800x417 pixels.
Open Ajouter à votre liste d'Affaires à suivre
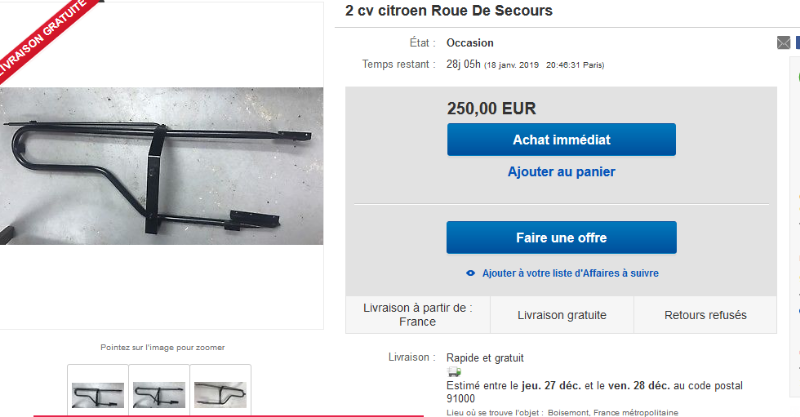[x=570, y=273]
